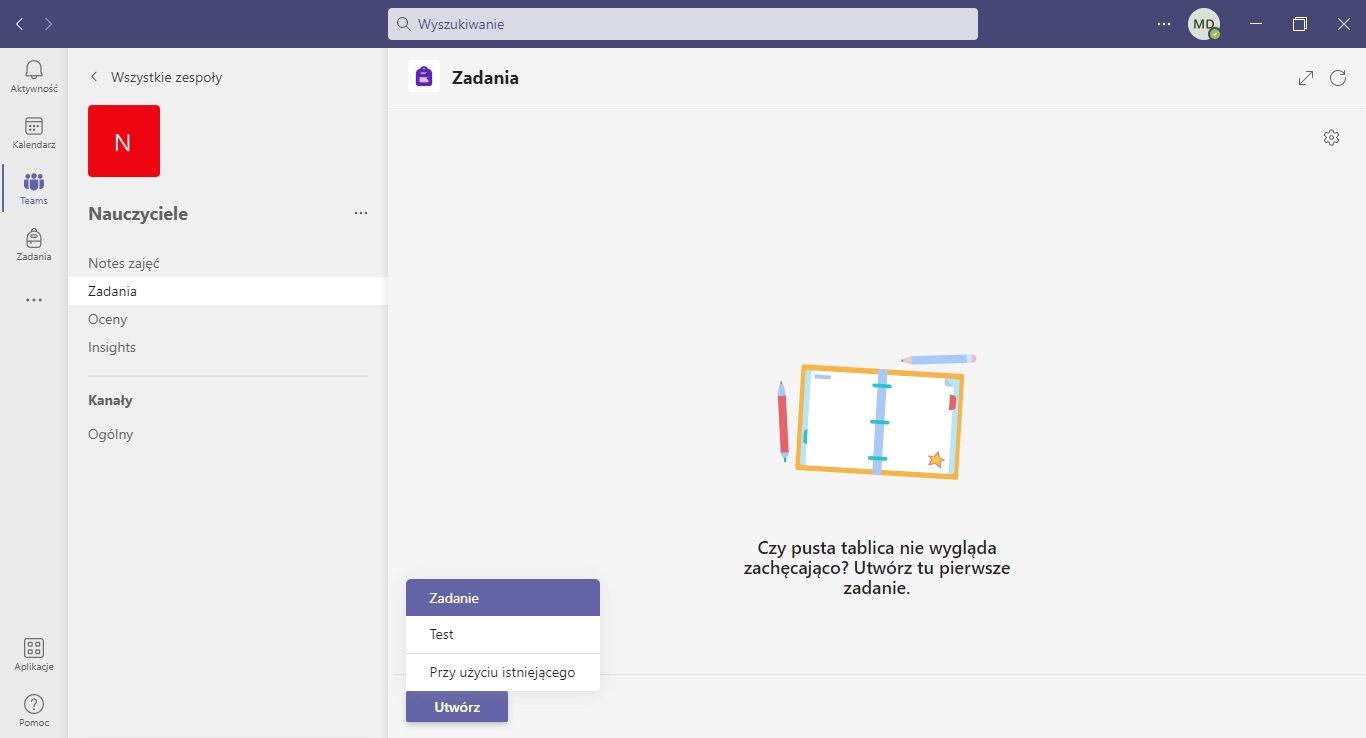Expand the tab to full view
The height and width of the screenshot is (738, 1366).
tap(1306, 78)
